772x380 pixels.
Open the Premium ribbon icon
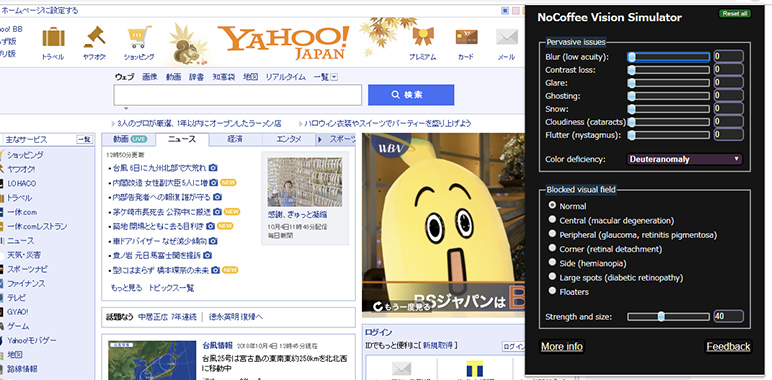422,37
